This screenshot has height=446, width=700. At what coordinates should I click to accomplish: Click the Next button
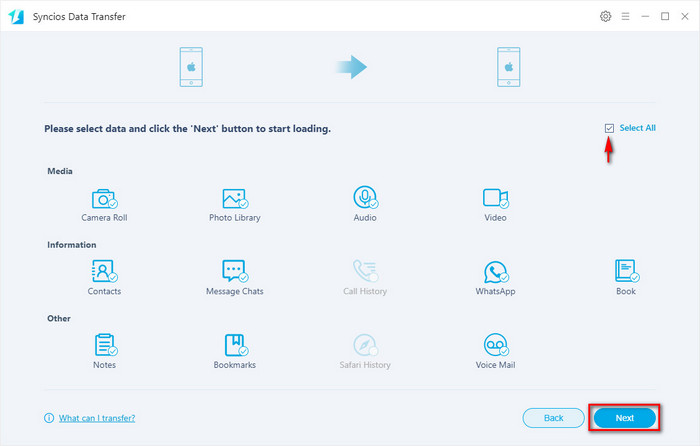(625, 418)
